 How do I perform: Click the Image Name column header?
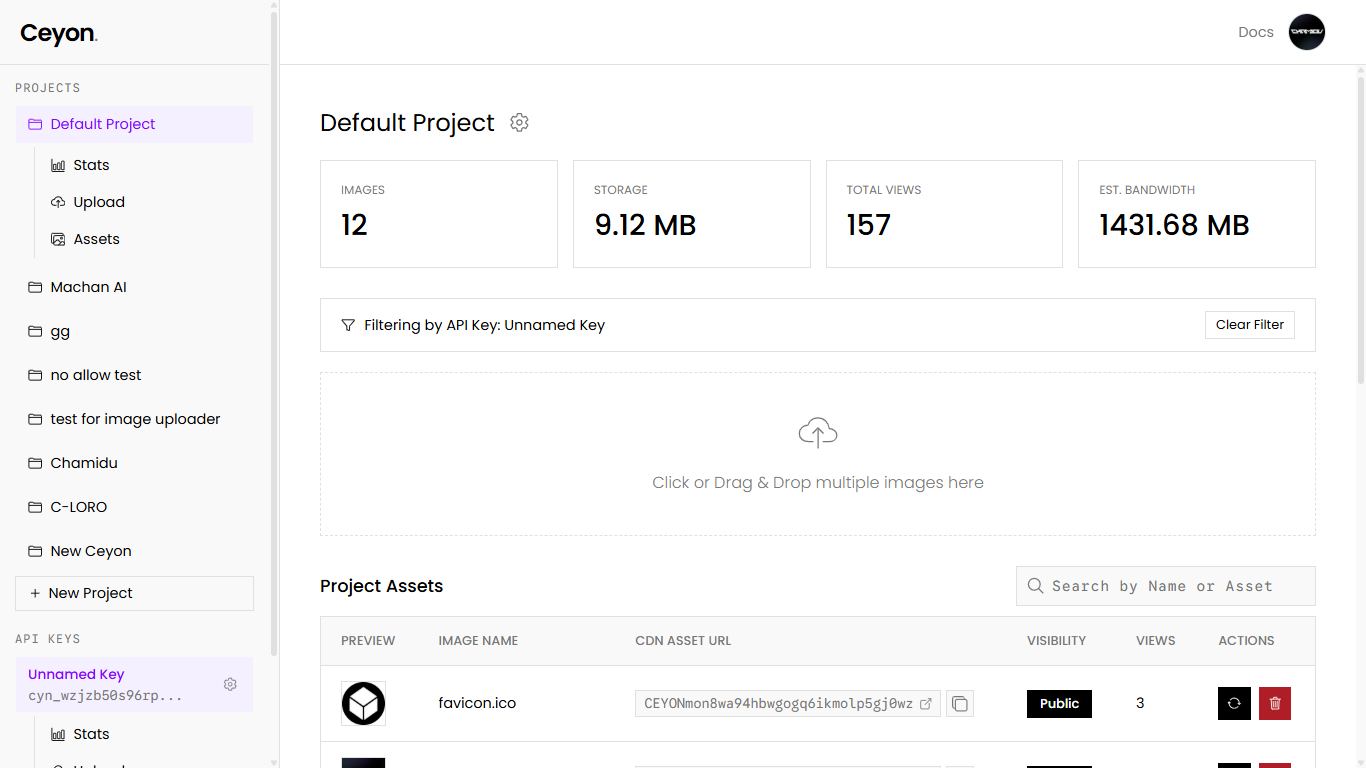(x=478, y=641)
